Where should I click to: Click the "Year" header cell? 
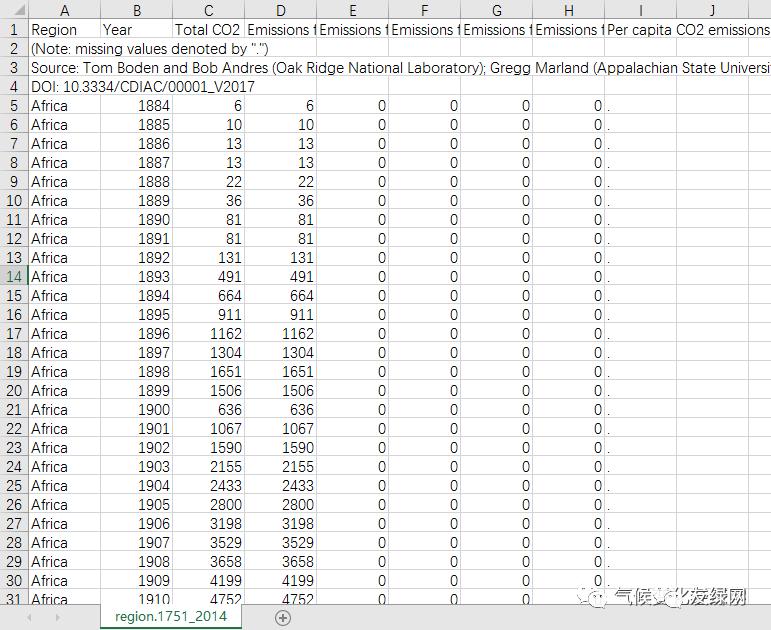pyautogui.click(x=137, y=30)
